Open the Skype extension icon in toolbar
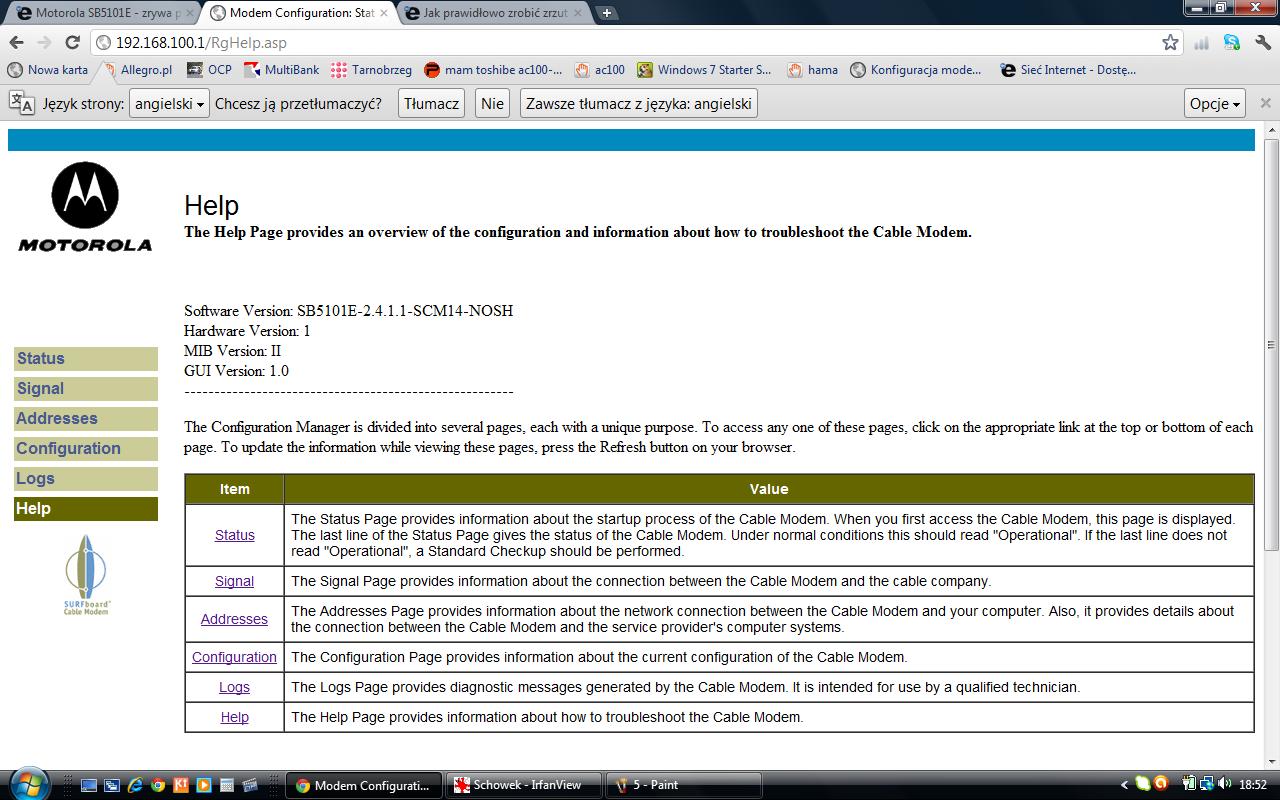The height and width of the screenshot is (800, 1280). point(1232,42)
